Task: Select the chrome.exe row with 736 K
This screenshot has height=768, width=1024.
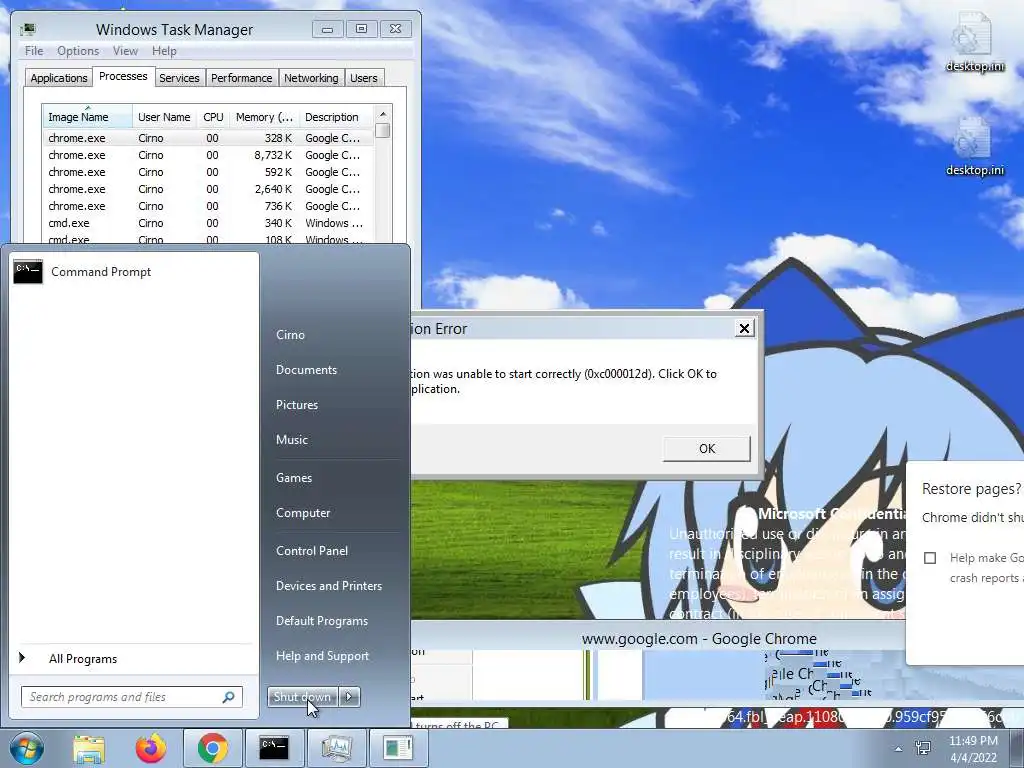Action: (208, 206)
